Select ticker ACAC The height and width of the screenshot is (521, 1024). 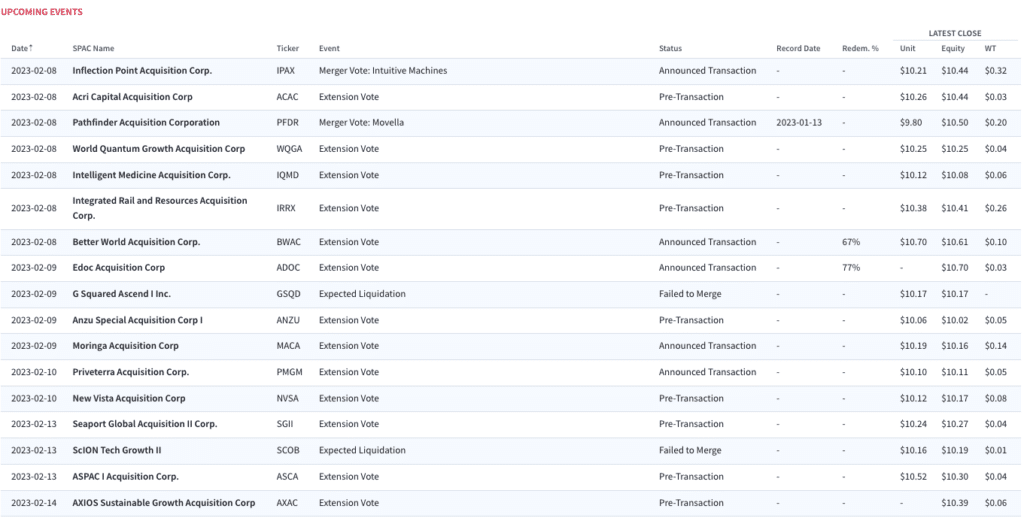pos(287,97)
